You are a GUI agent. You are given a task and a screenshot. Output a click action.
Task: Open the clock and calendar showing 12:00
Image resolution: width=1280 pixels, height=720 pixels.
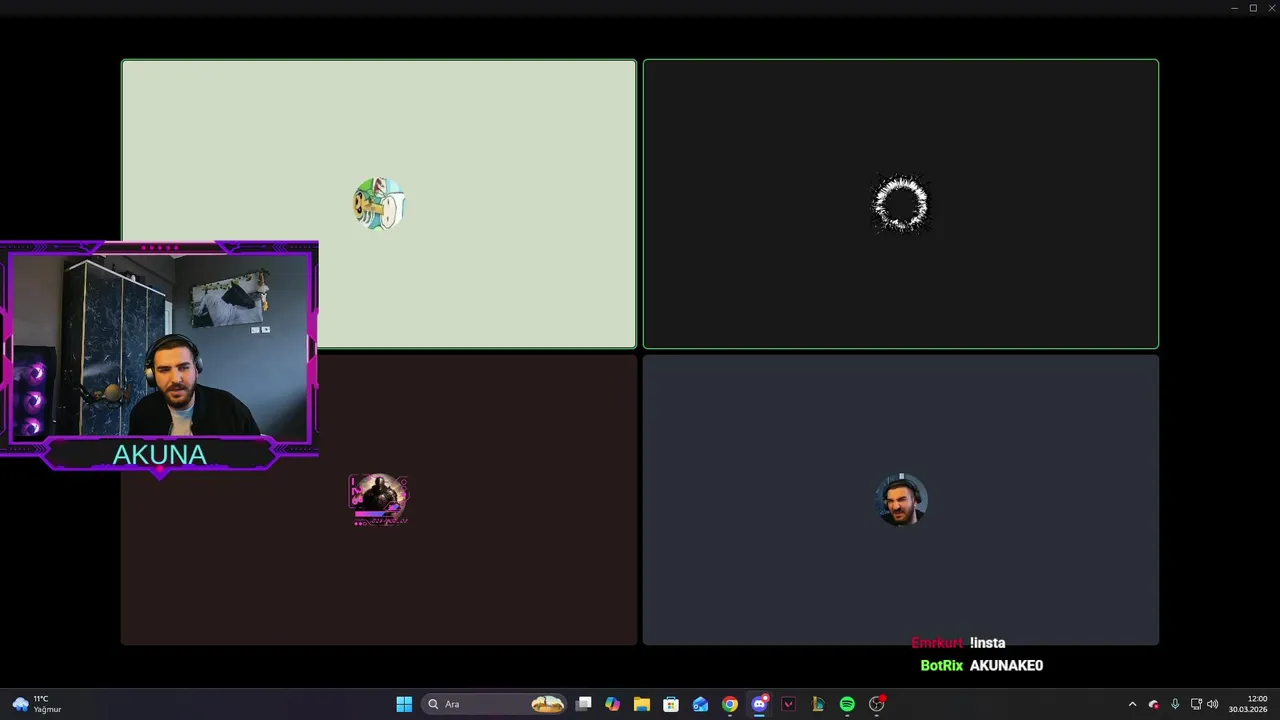point(1249,704)
